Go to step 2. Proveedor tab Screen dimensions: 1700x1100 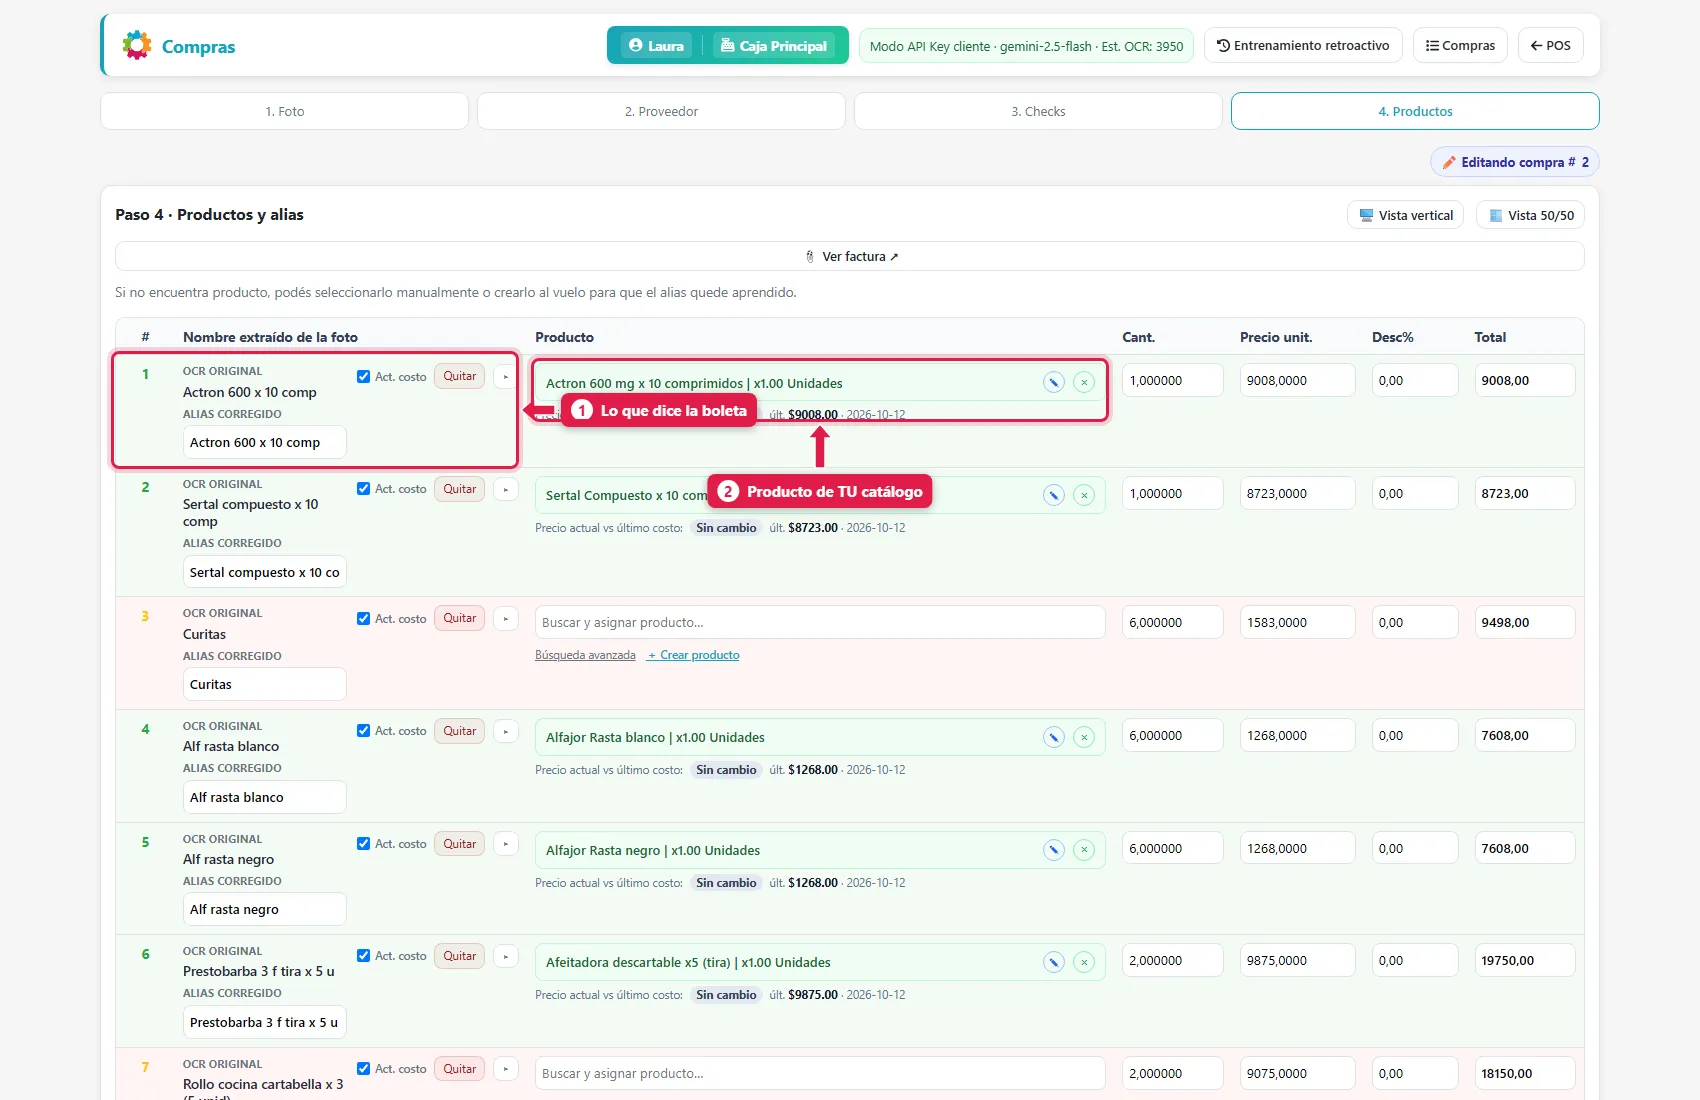(x=661, y=111)
